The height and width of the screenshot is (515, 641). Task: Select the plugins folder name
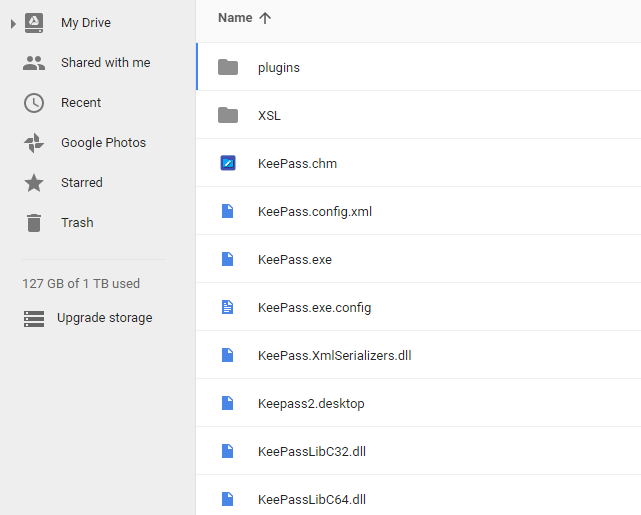tap(279, 67)
